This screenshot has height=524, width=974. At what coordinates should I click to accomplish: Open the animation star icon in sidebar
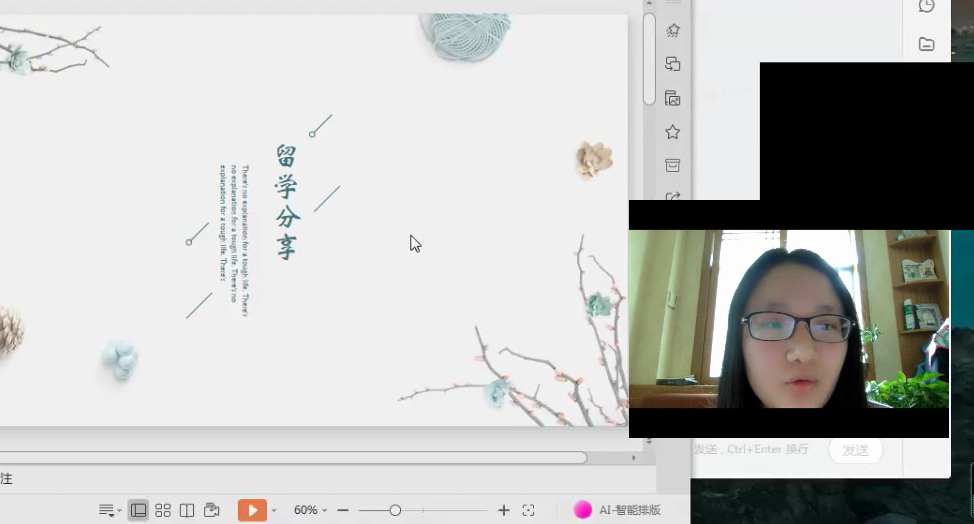673,31
